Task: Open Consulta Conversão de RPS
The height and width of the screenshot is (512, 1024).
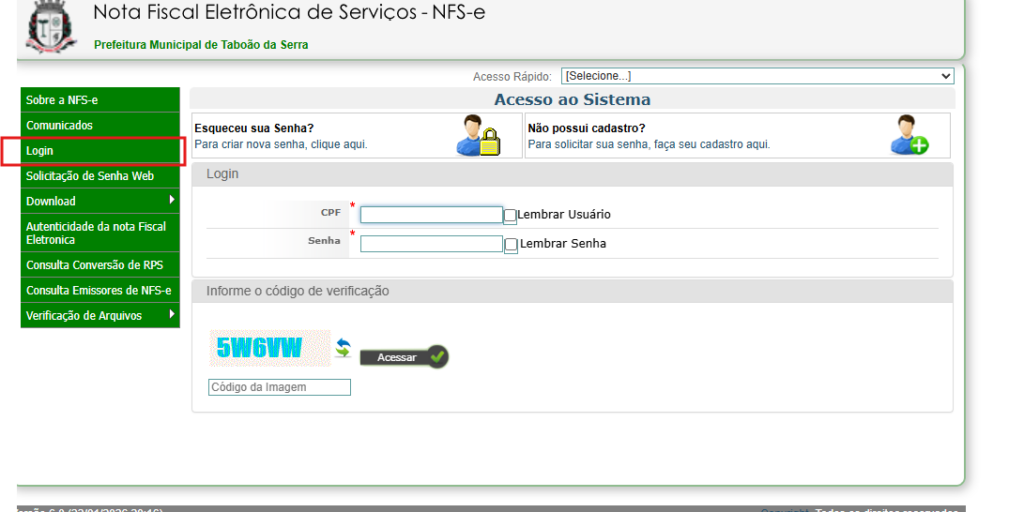Action: click(x=94, y=265)
